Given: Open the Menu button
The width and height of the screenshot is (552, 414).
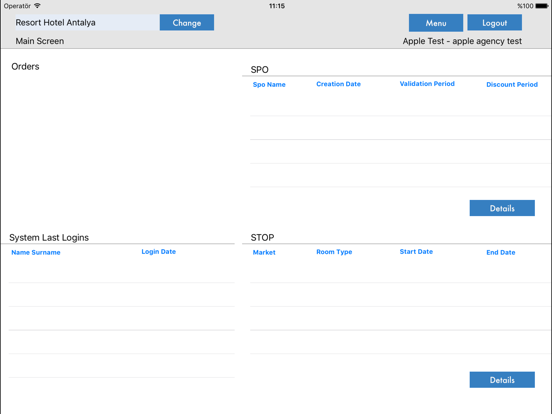Looking at the screenshot, I should 436,23.
